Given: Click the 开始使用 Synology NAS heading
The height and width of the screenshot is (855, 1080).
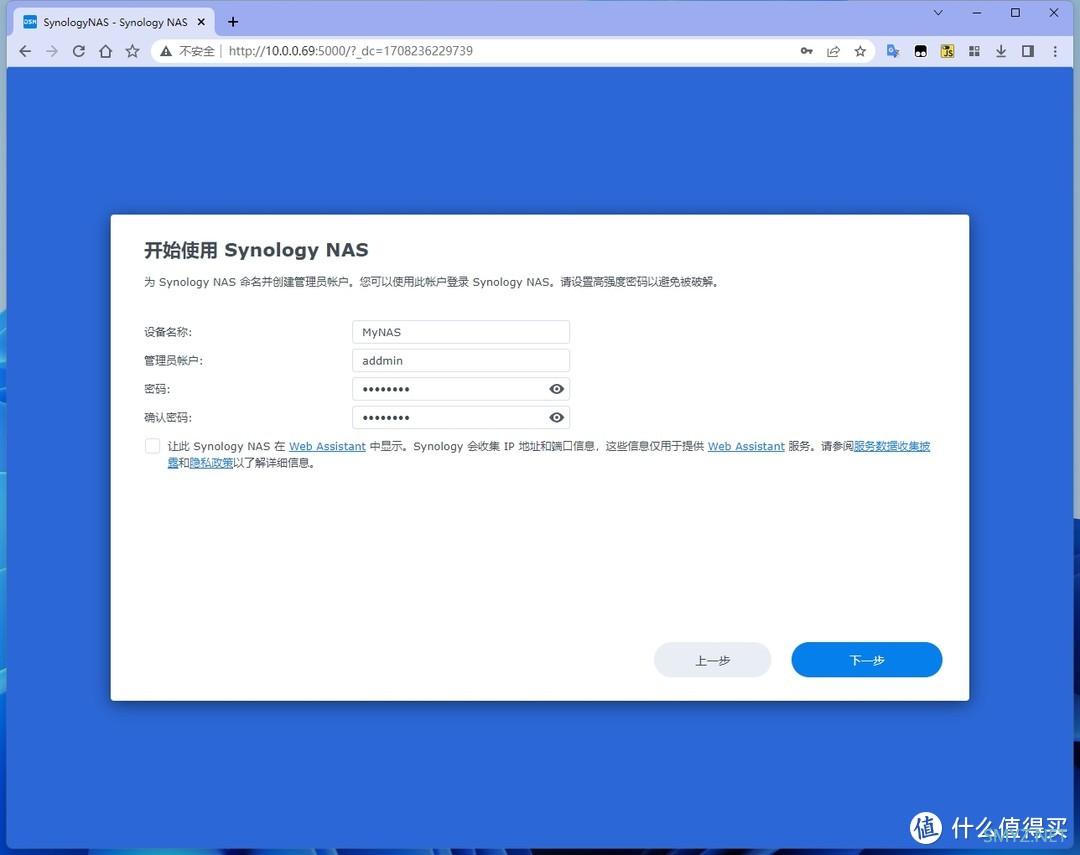Looking at the screenshot, I should 256,249.
